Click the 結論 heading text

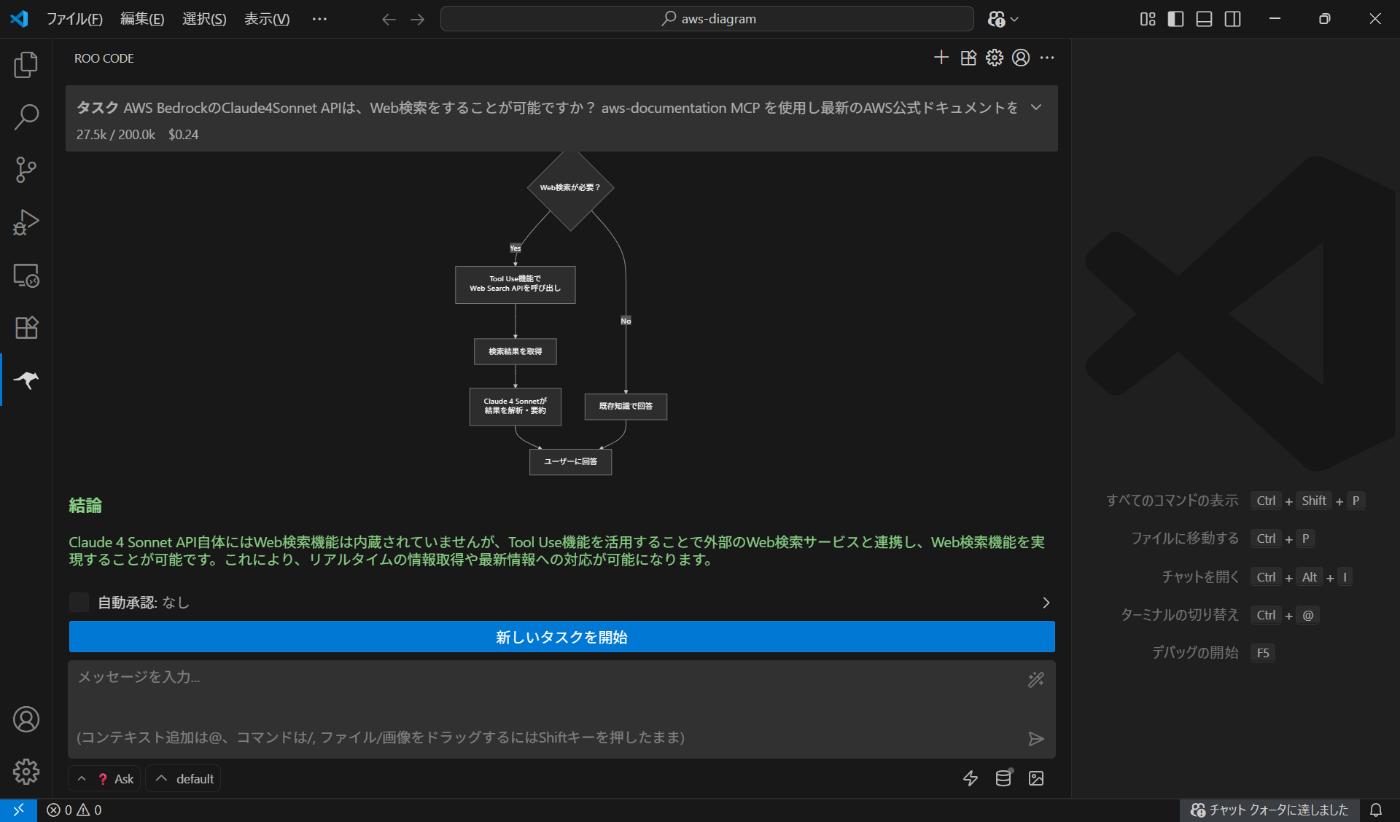(85, 506)
